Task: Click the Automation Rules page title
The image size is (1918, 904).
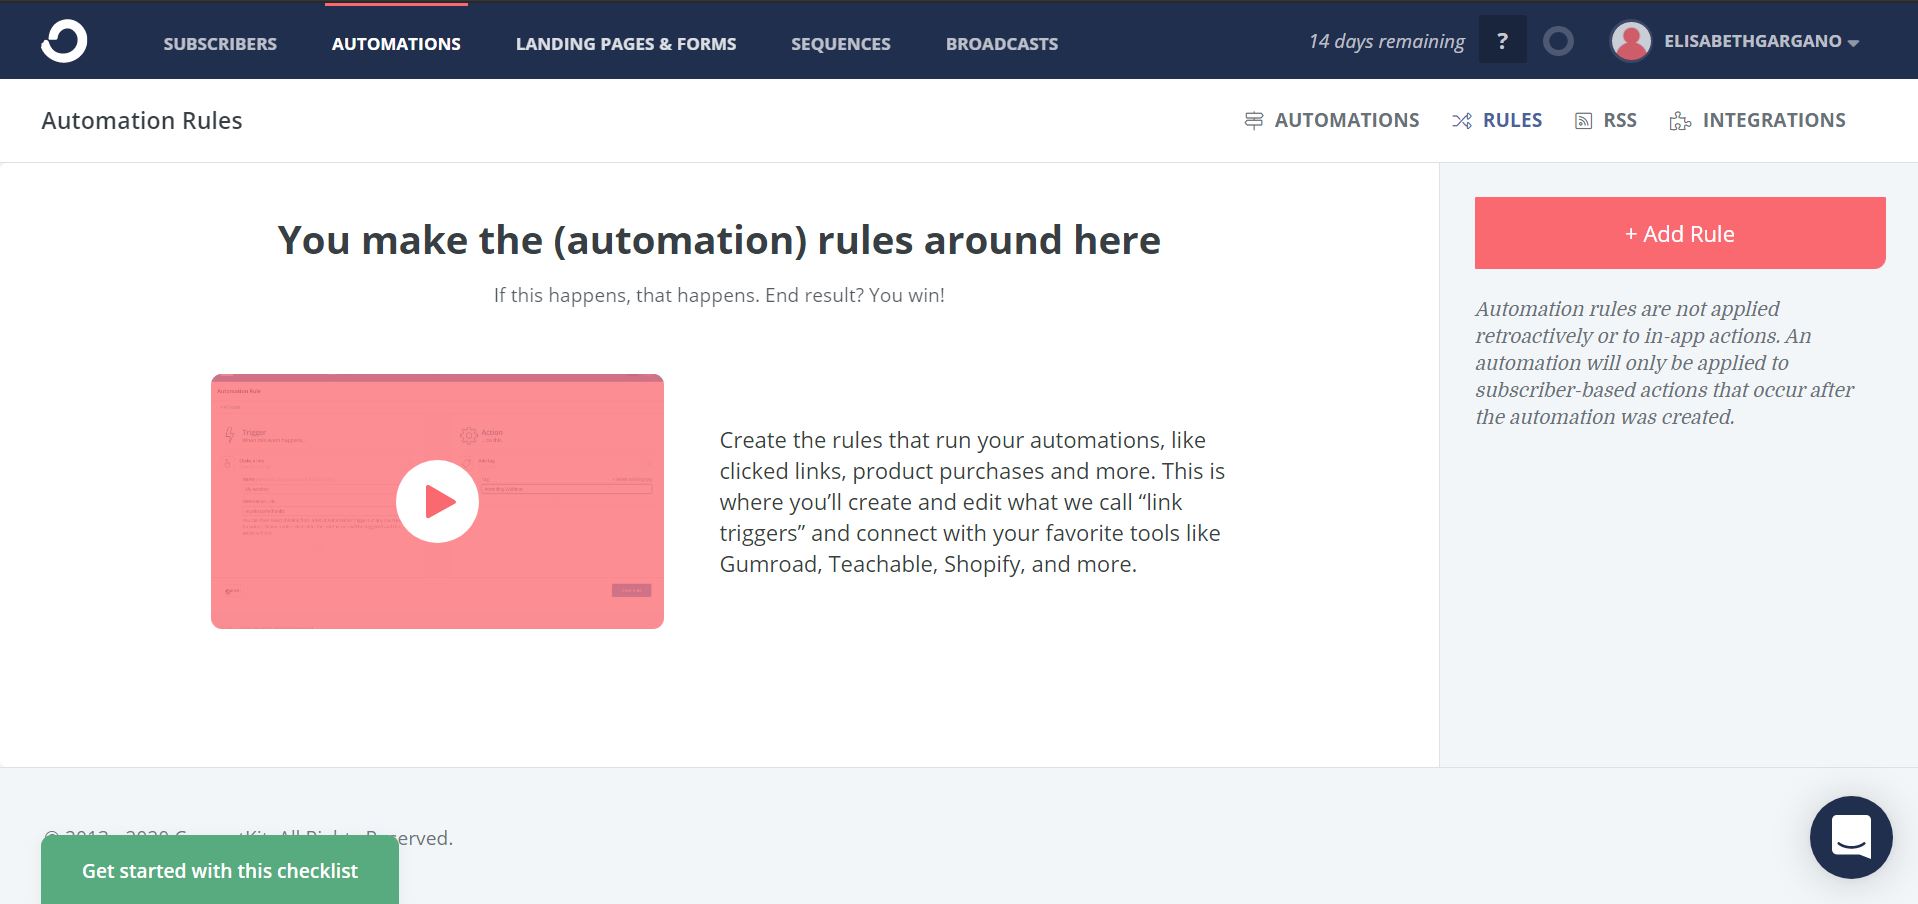Action: [x=142, y=121]
